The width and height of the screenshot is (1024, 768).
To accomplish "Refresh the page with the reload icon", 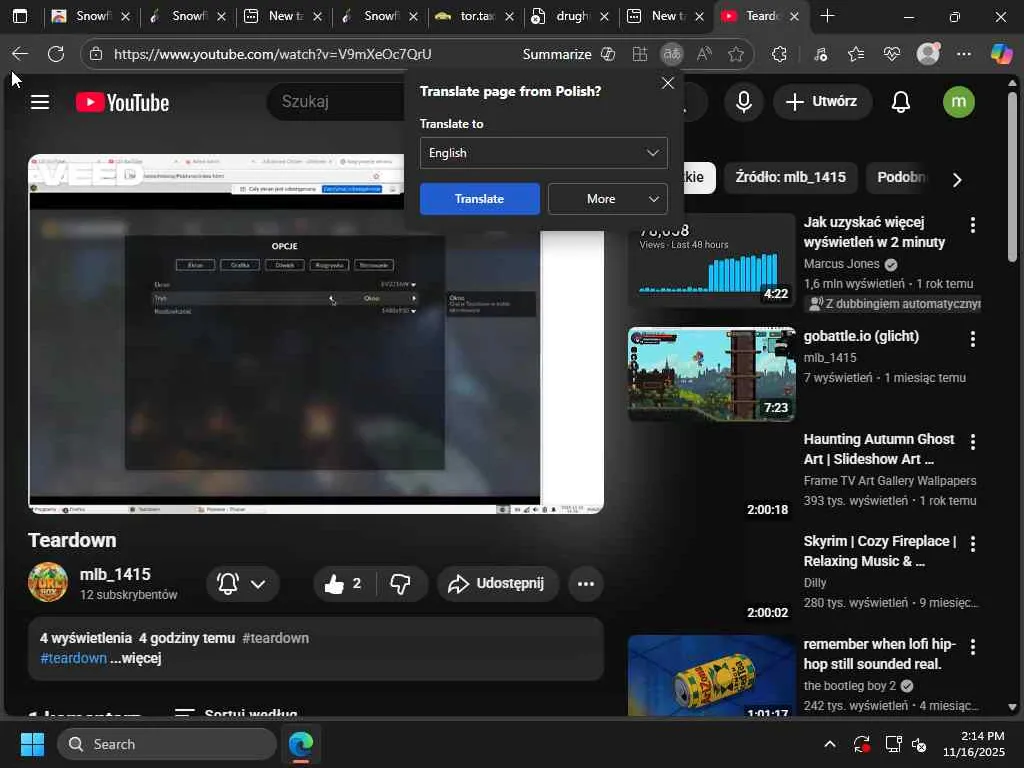I will [x=56, y=54].
